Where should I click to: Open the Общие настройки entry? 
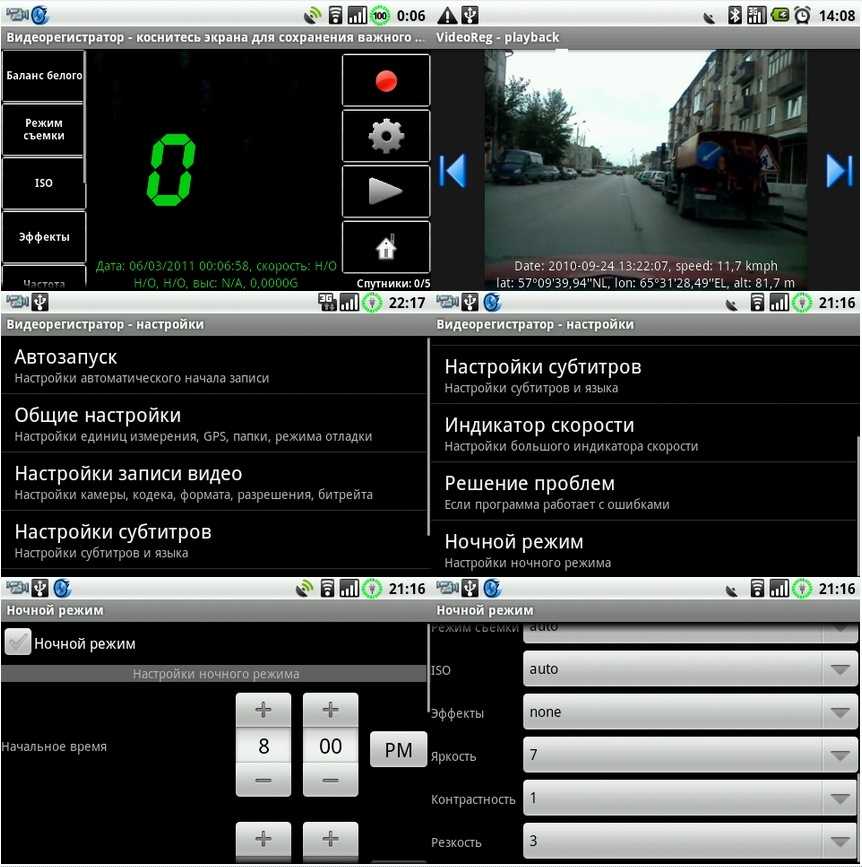coord(214,424)
